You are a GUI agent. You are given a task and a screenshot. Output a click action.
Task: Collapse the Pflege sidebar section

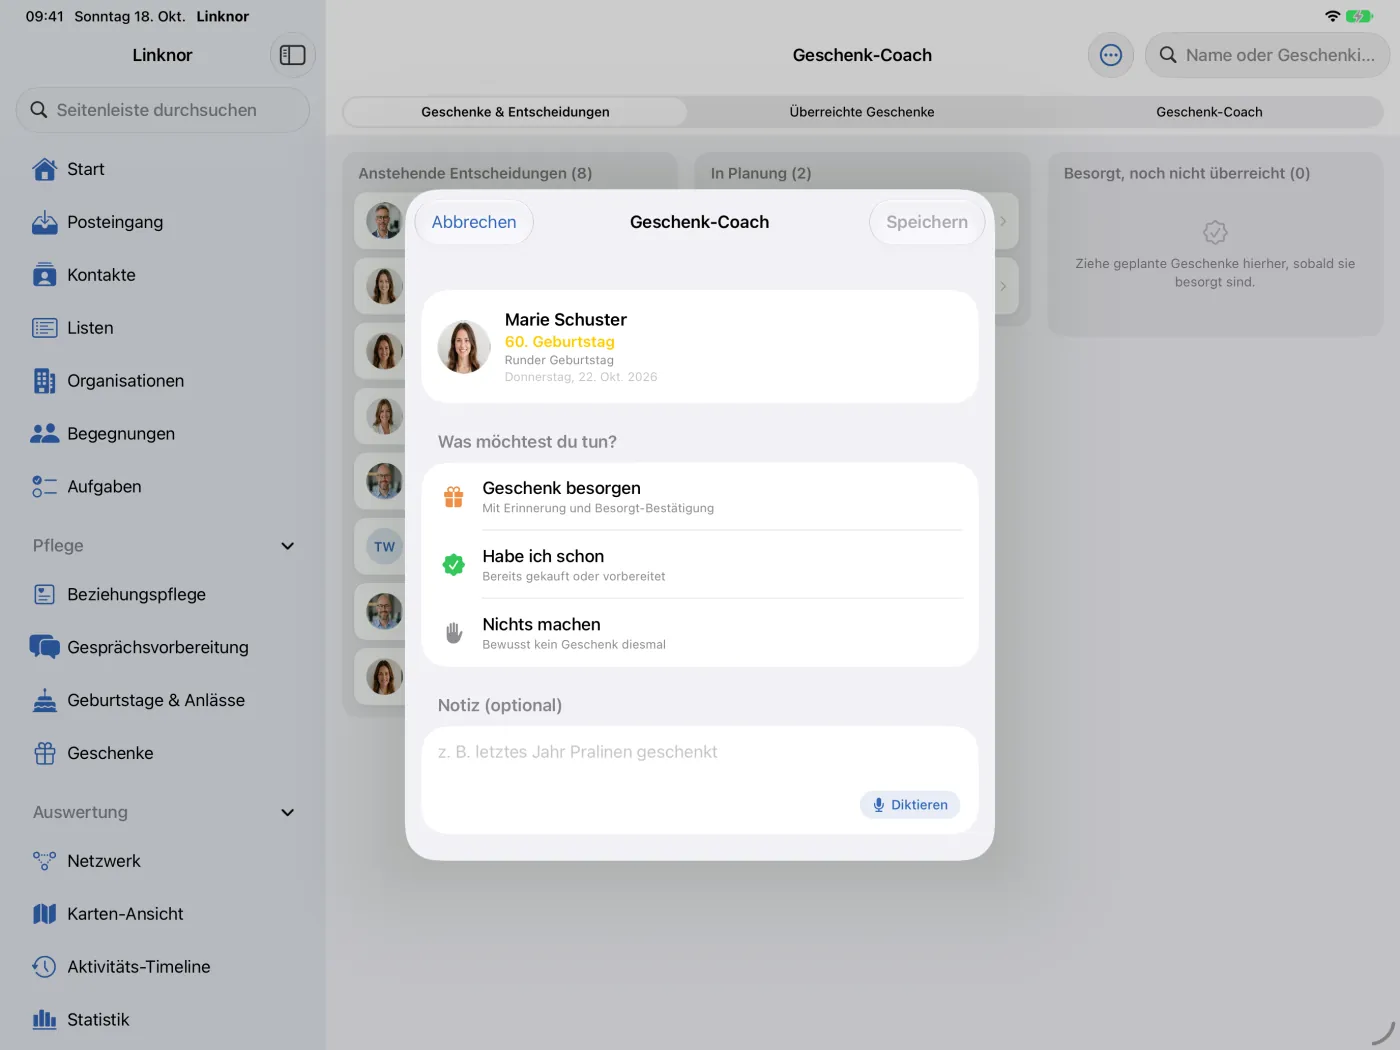pyautogui.click(x=287, y=546)
